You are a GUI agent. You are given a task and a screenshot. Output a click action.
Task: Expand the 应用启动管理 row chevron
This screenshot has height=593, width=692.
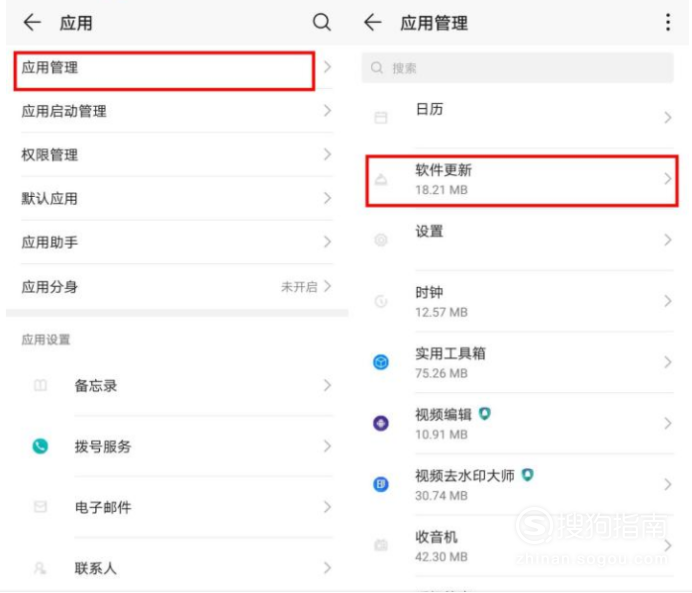(327, 111)
